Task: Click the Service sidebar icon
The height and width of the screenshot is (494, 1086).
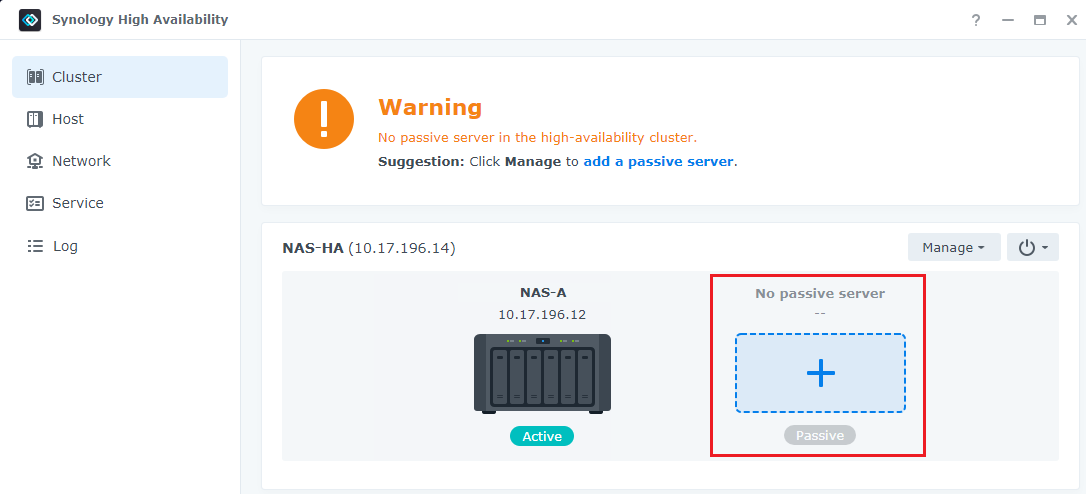Action: [x=35, y=203]
